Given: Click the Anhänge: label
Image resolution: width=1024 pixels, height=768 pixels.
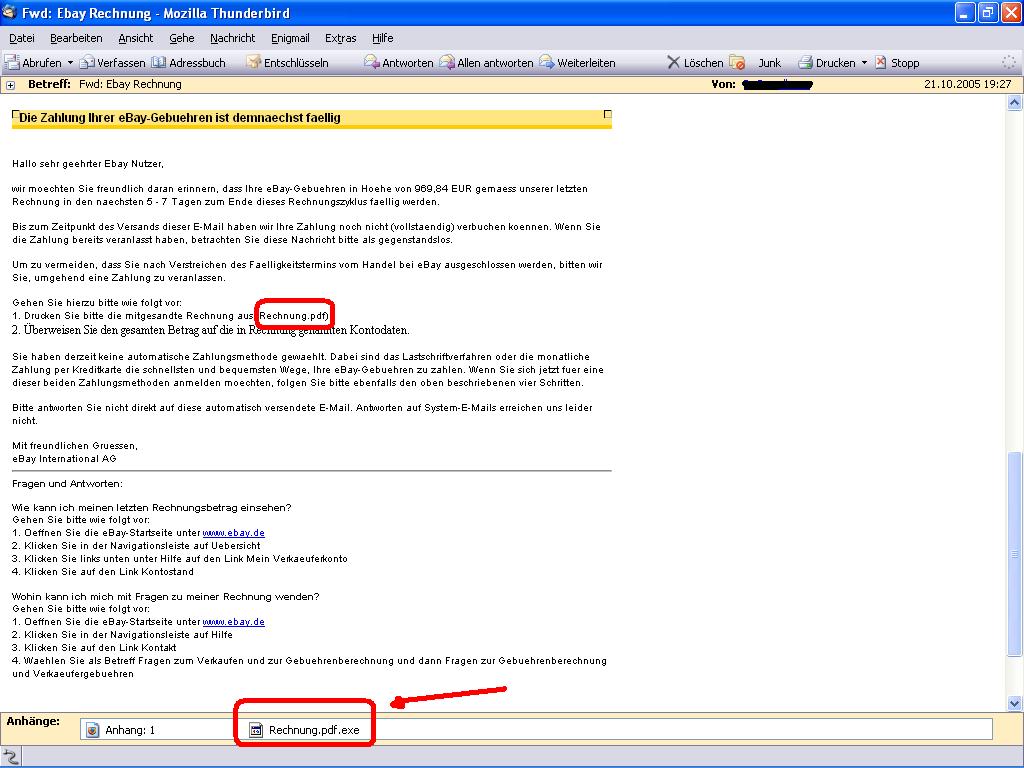Looking at the screenshot, I should click(33, 721).
